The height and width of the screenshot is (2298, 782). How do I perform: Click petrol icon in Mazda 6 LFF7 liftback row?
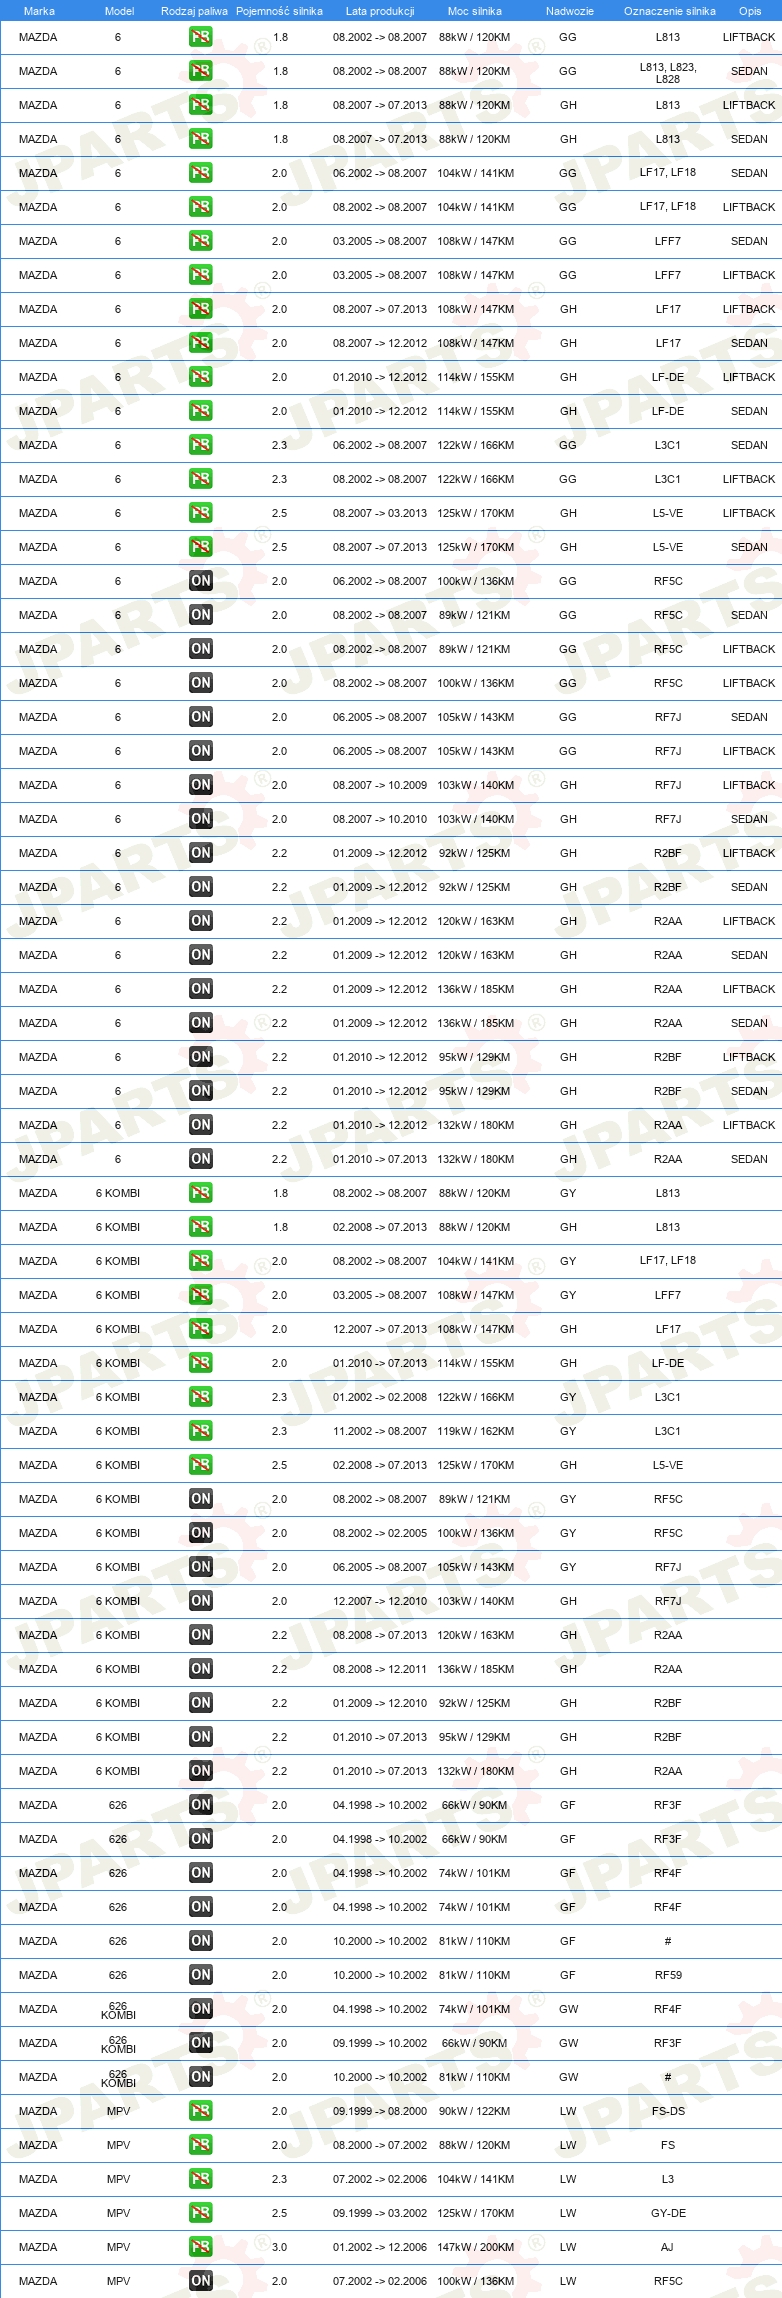[200, 275]
